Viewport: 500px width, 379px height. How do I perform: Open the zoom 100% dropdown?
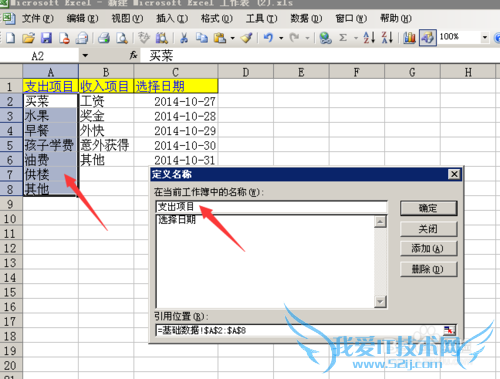pyautogui.click(x=485, y=37)
